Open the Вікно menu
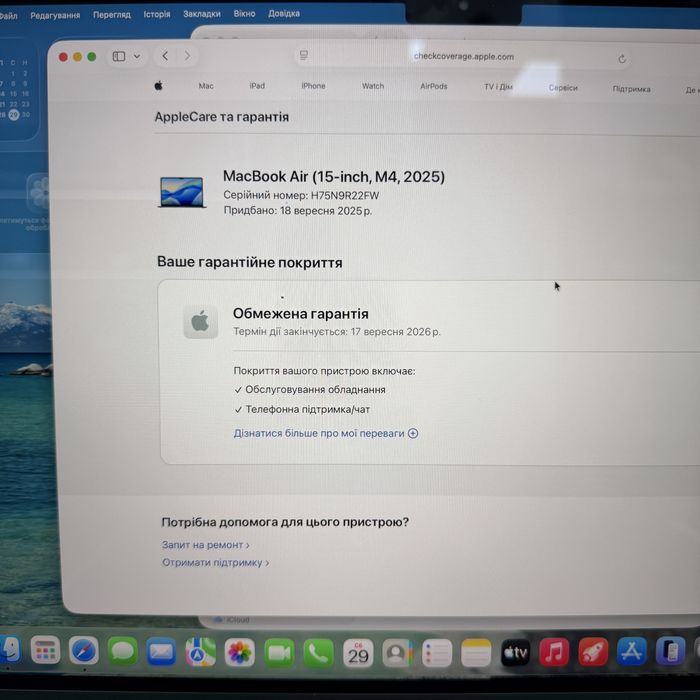The width and height of the screenshot is (700, 700). click(244, 13)
